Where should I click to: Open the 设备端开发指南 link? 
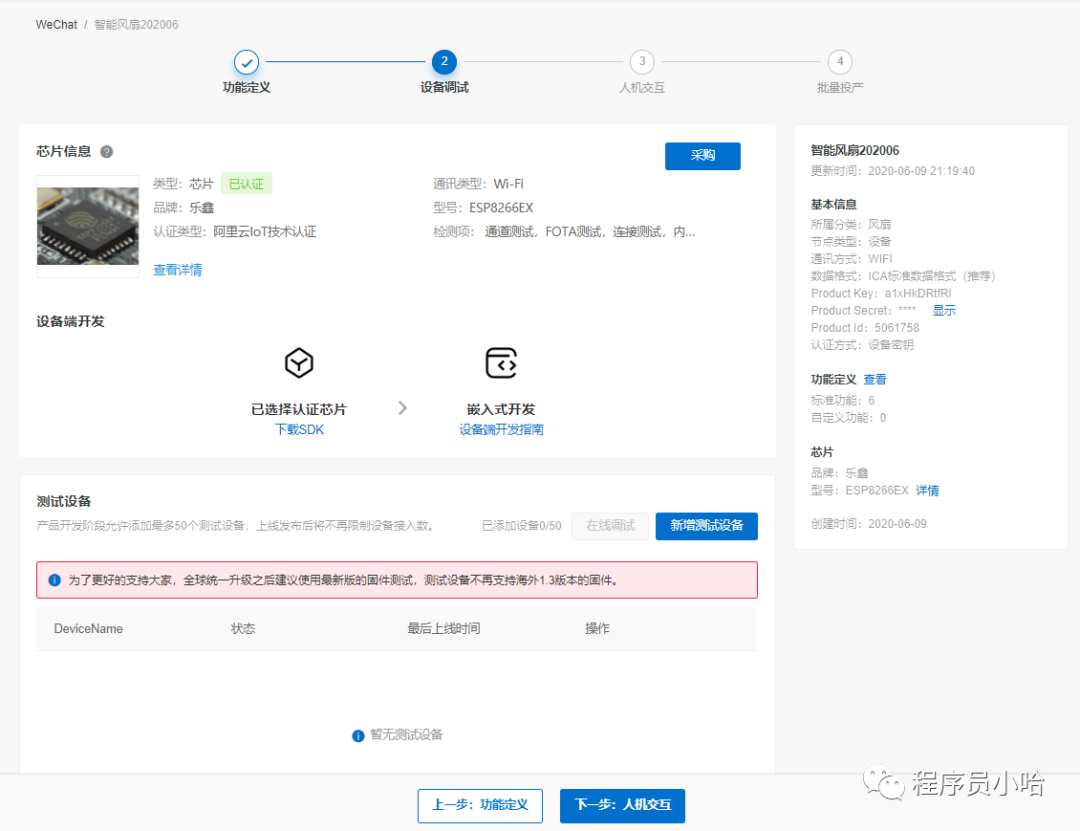pos(501,430)
